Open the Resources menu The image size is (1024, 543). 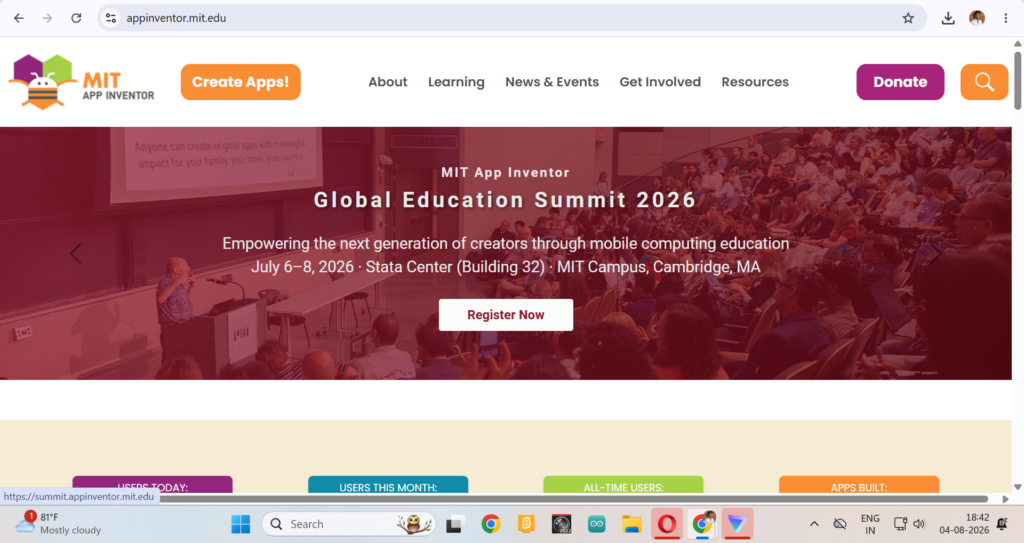755,82
